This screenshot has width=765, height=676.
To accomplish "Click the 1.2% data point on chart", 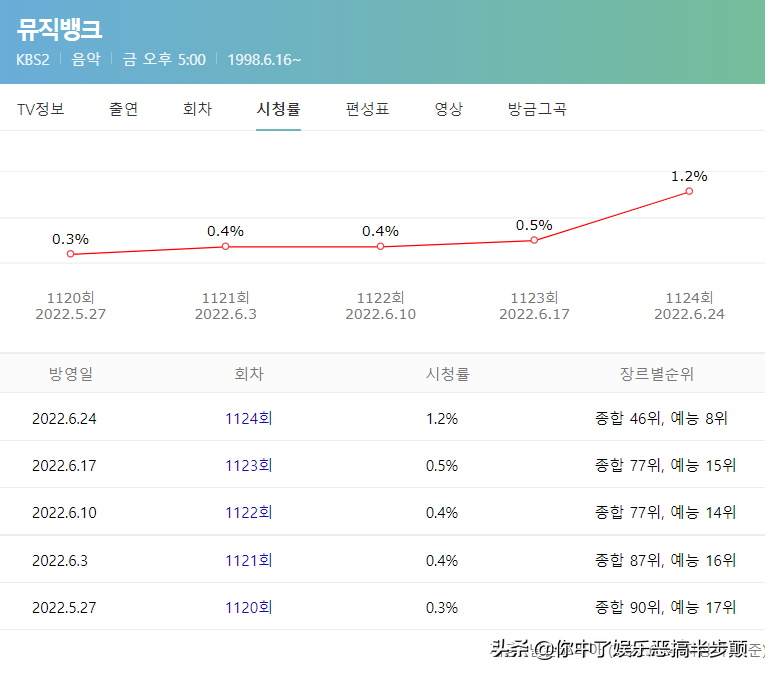I will (x=689, y=191).
